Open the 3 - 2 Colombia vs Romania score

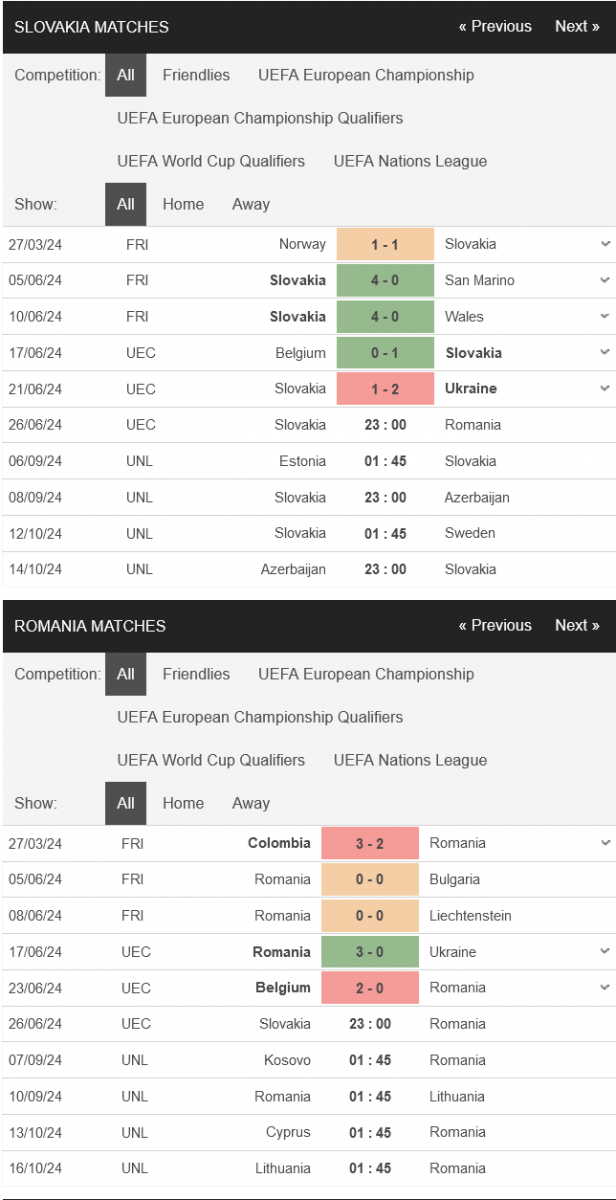[x=369, y=843]
